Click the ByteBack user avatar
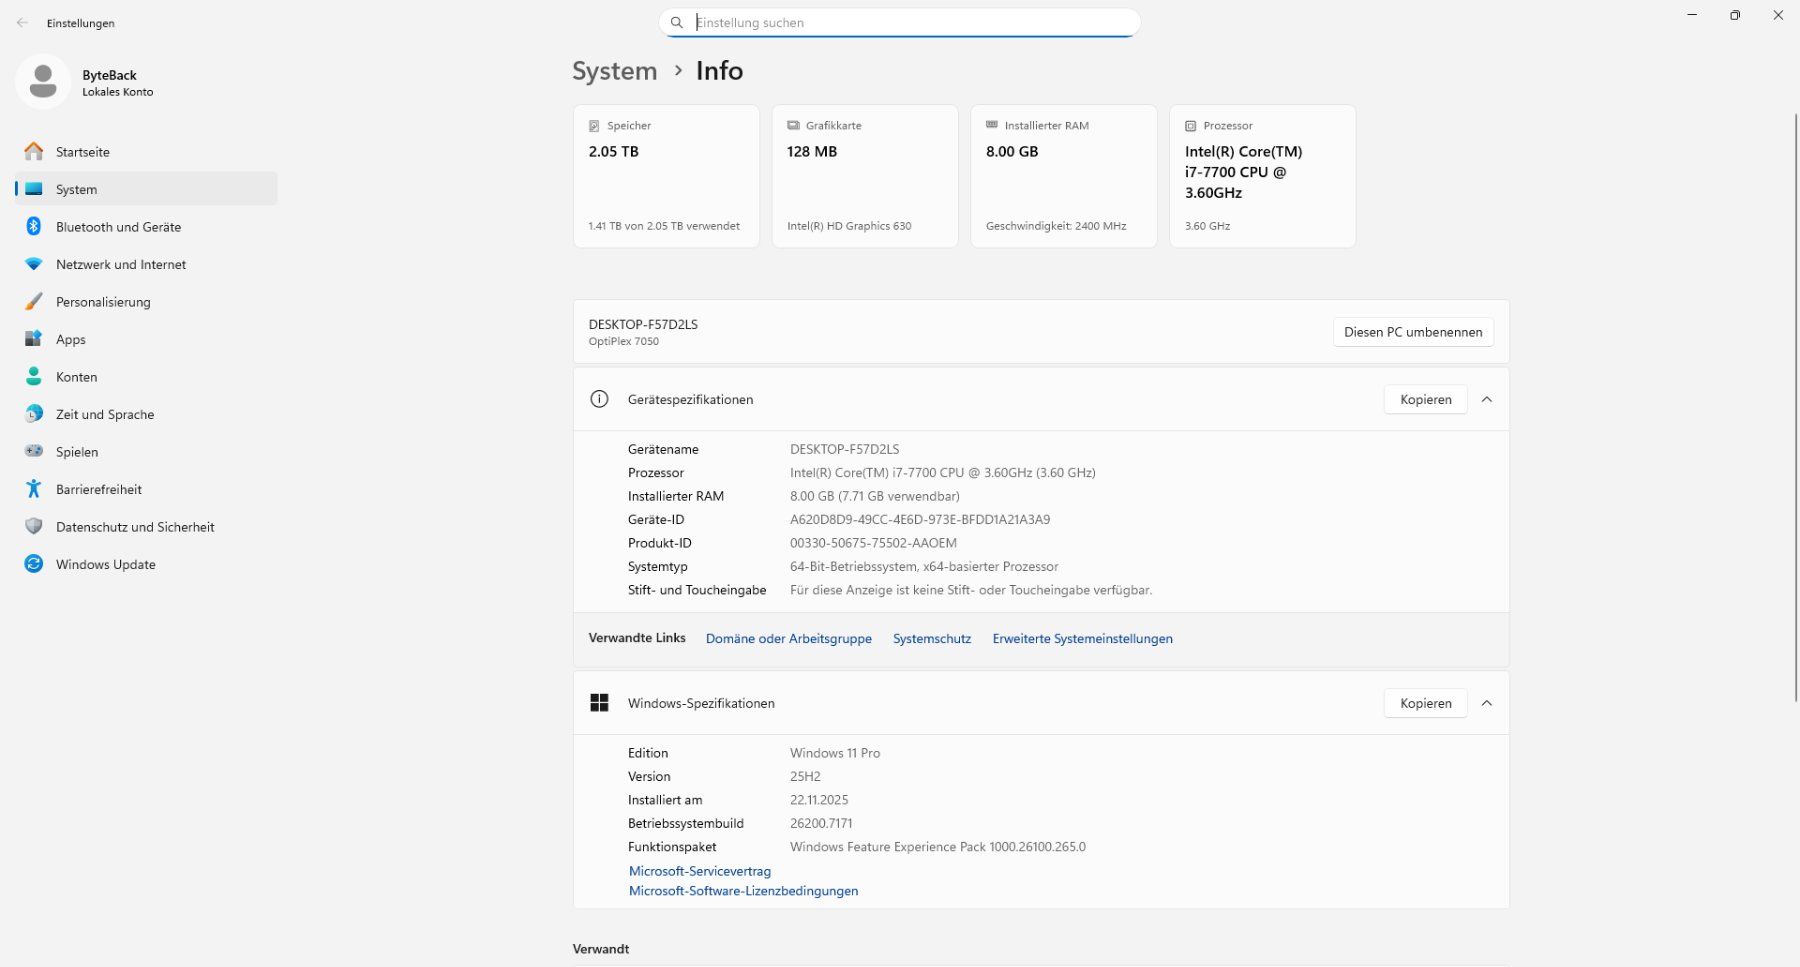The width and height of the screenshot is (1800, 967). click(43, 82)
